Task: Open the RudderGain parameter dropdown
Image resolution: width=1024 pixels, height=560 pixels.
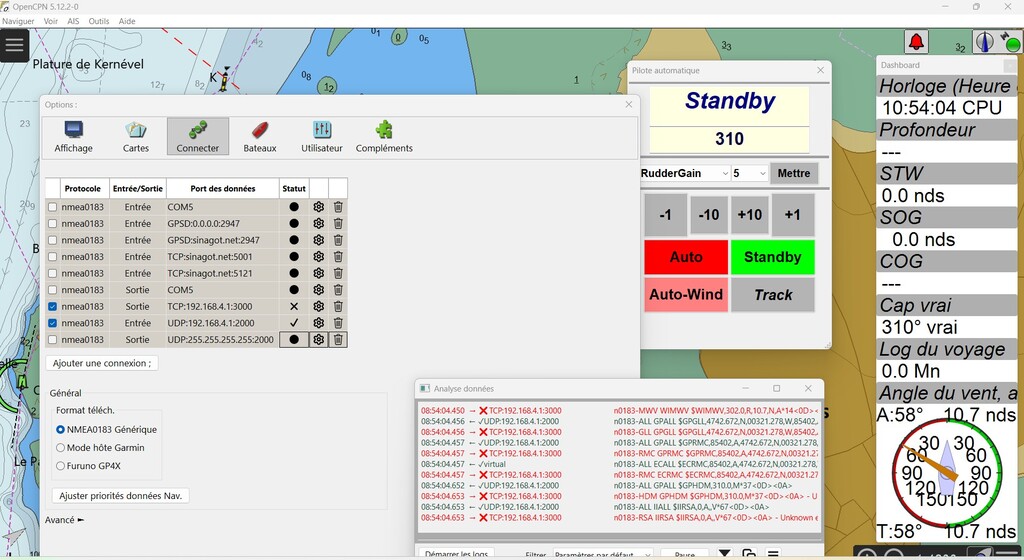Action: click(x=685, y=173)
